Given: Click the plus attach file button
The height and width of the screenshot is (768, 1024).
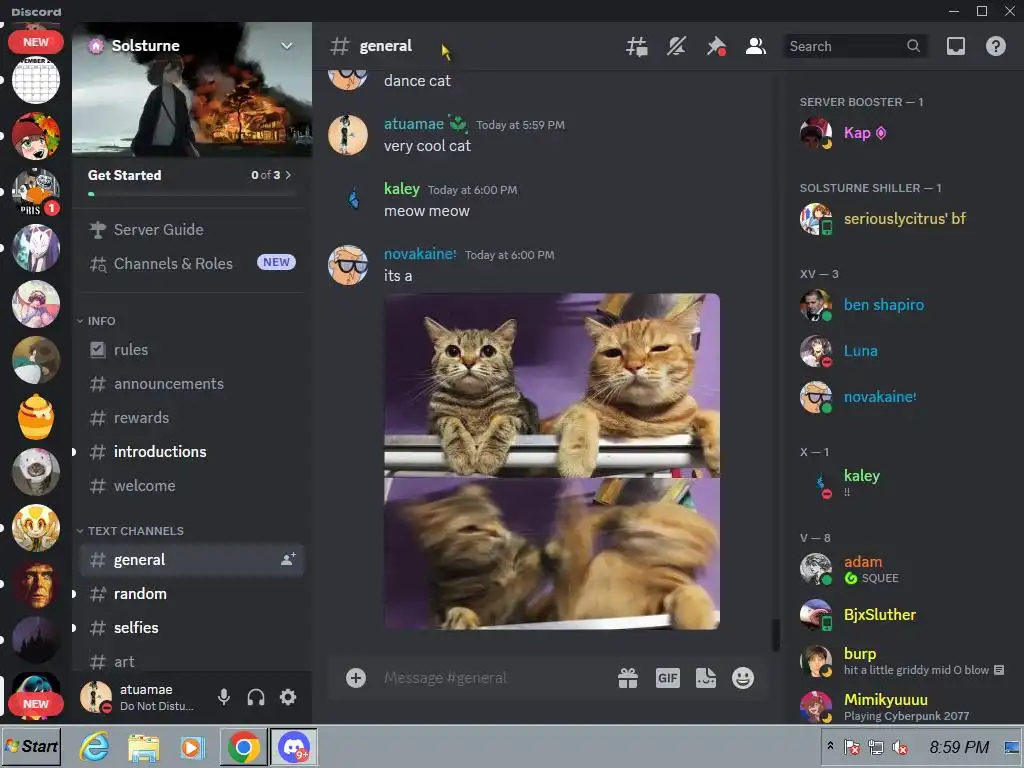Looking at the screenshot, I should (x=356, y=678).
